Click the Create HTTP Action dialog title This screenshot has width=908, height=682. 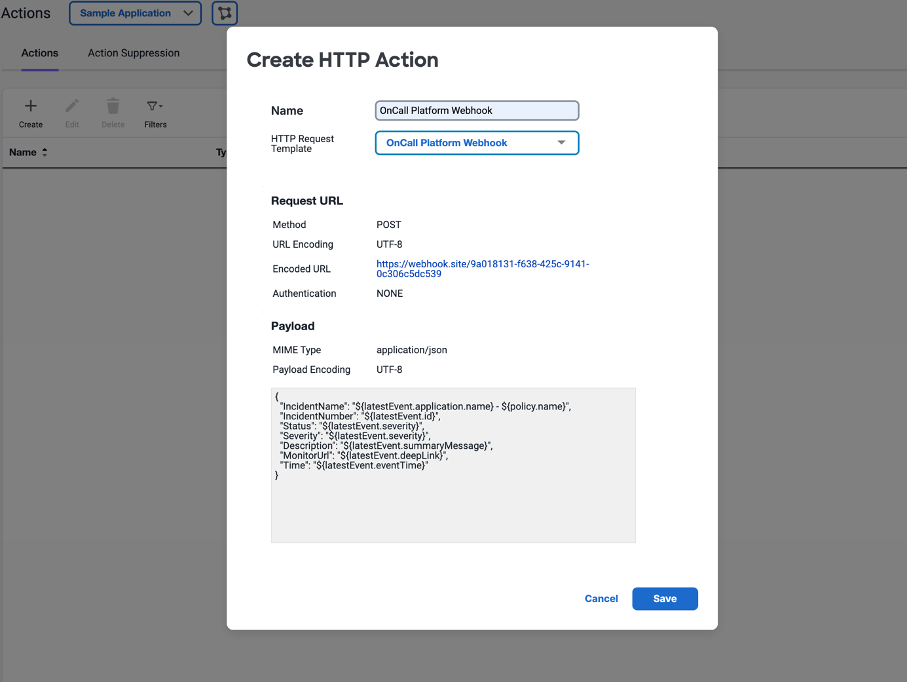point(342,60)
